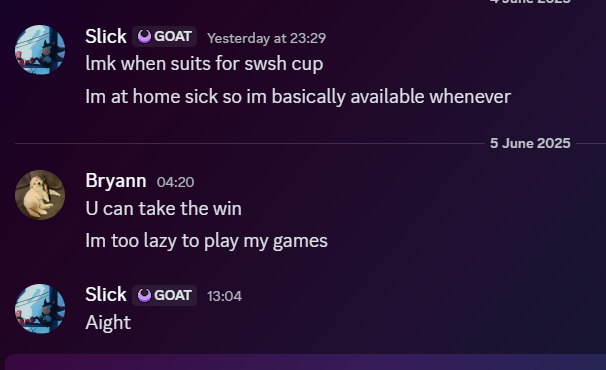Click the username Bryann
Screen dimensions: 606x370
pyautogui.click(x=116, y=181)
